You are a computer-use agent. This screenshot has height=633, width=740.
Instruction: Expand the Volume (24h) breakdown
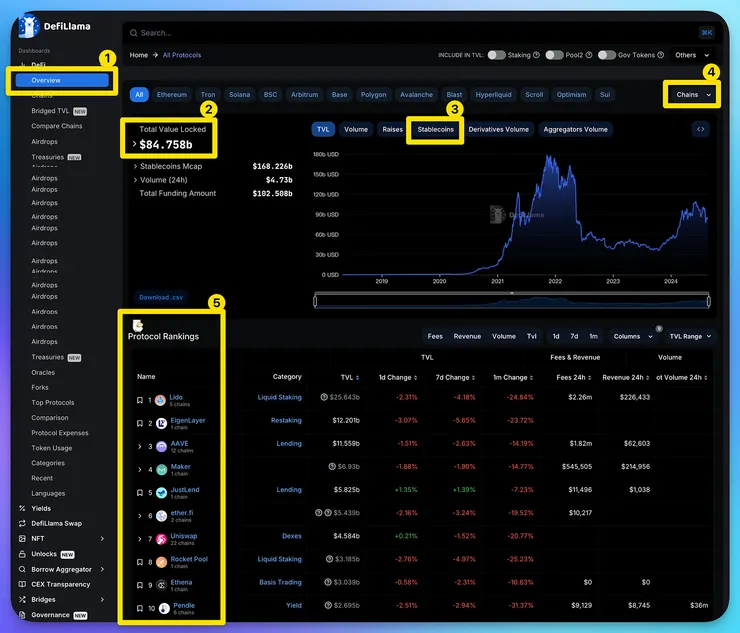(x=135, y=180)
